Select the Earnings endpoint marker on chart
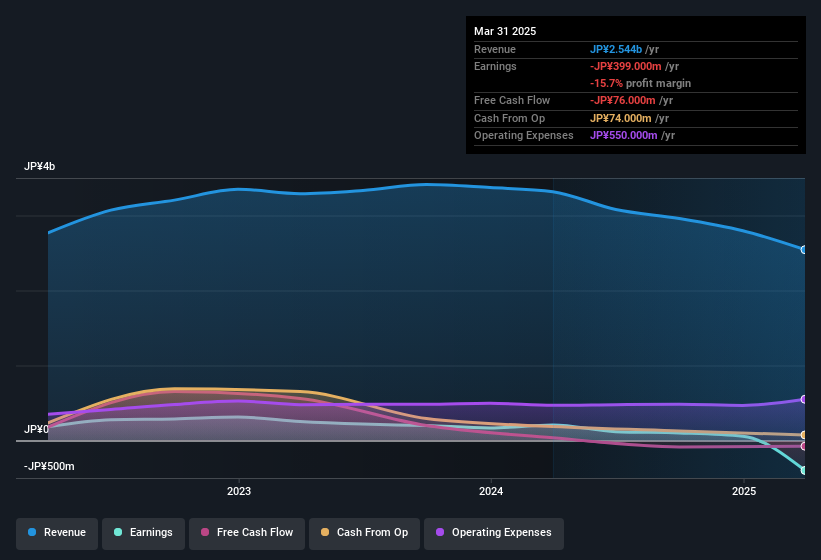This screenshot has height=560, width=821. coord(804,471)
